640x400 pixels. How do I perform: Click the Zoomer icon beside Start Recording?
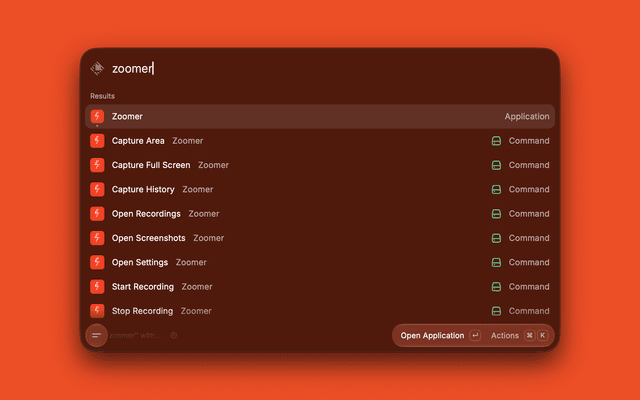tap(97, 287)
